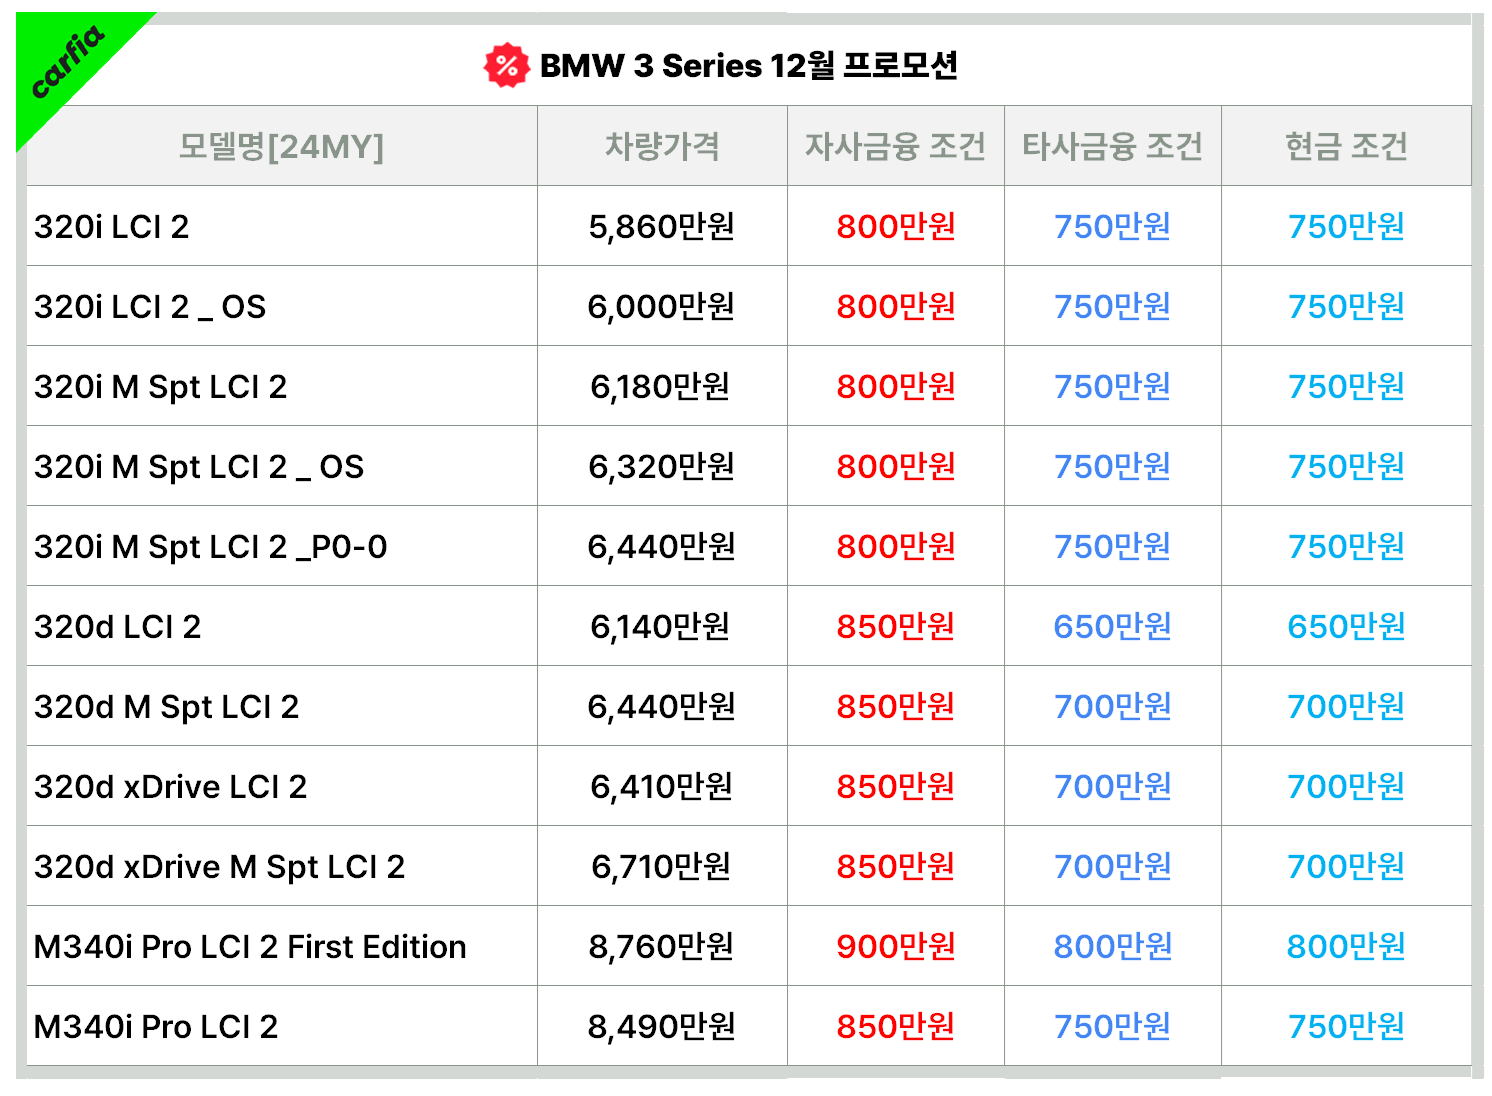Click the vehicle price '8,490만원'
The image size is (1492, 1096).
(662, 1027)
